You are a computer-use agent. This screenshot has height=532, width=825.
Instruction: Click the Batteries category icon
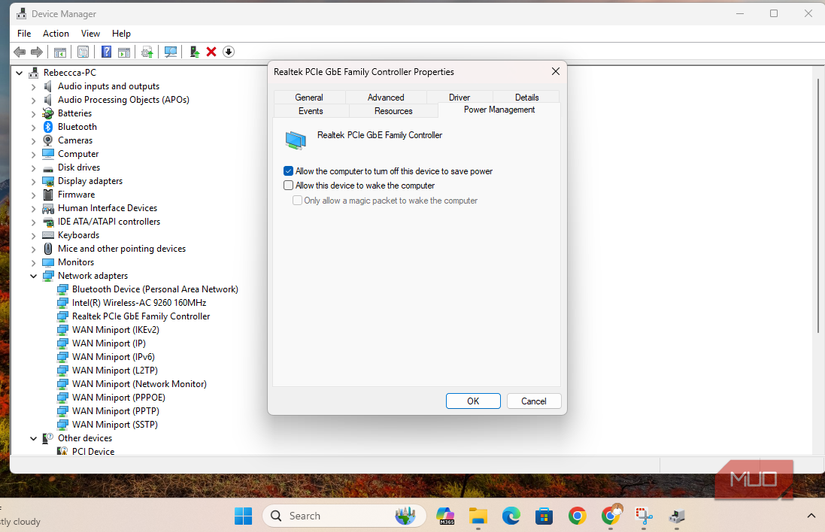[x=48, y=113]
